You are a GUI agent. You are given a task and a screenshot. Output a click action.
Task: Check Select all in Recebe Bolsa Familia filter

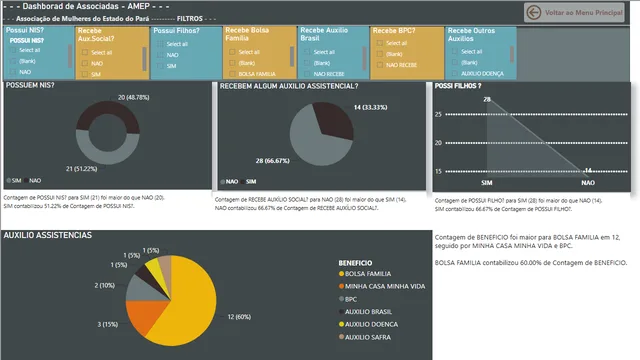232,52
